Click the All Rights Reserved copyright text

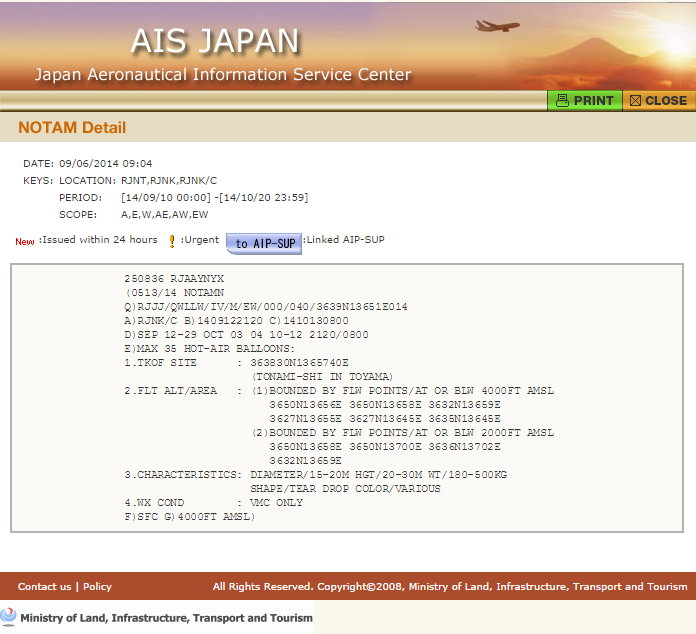point(450,586)
